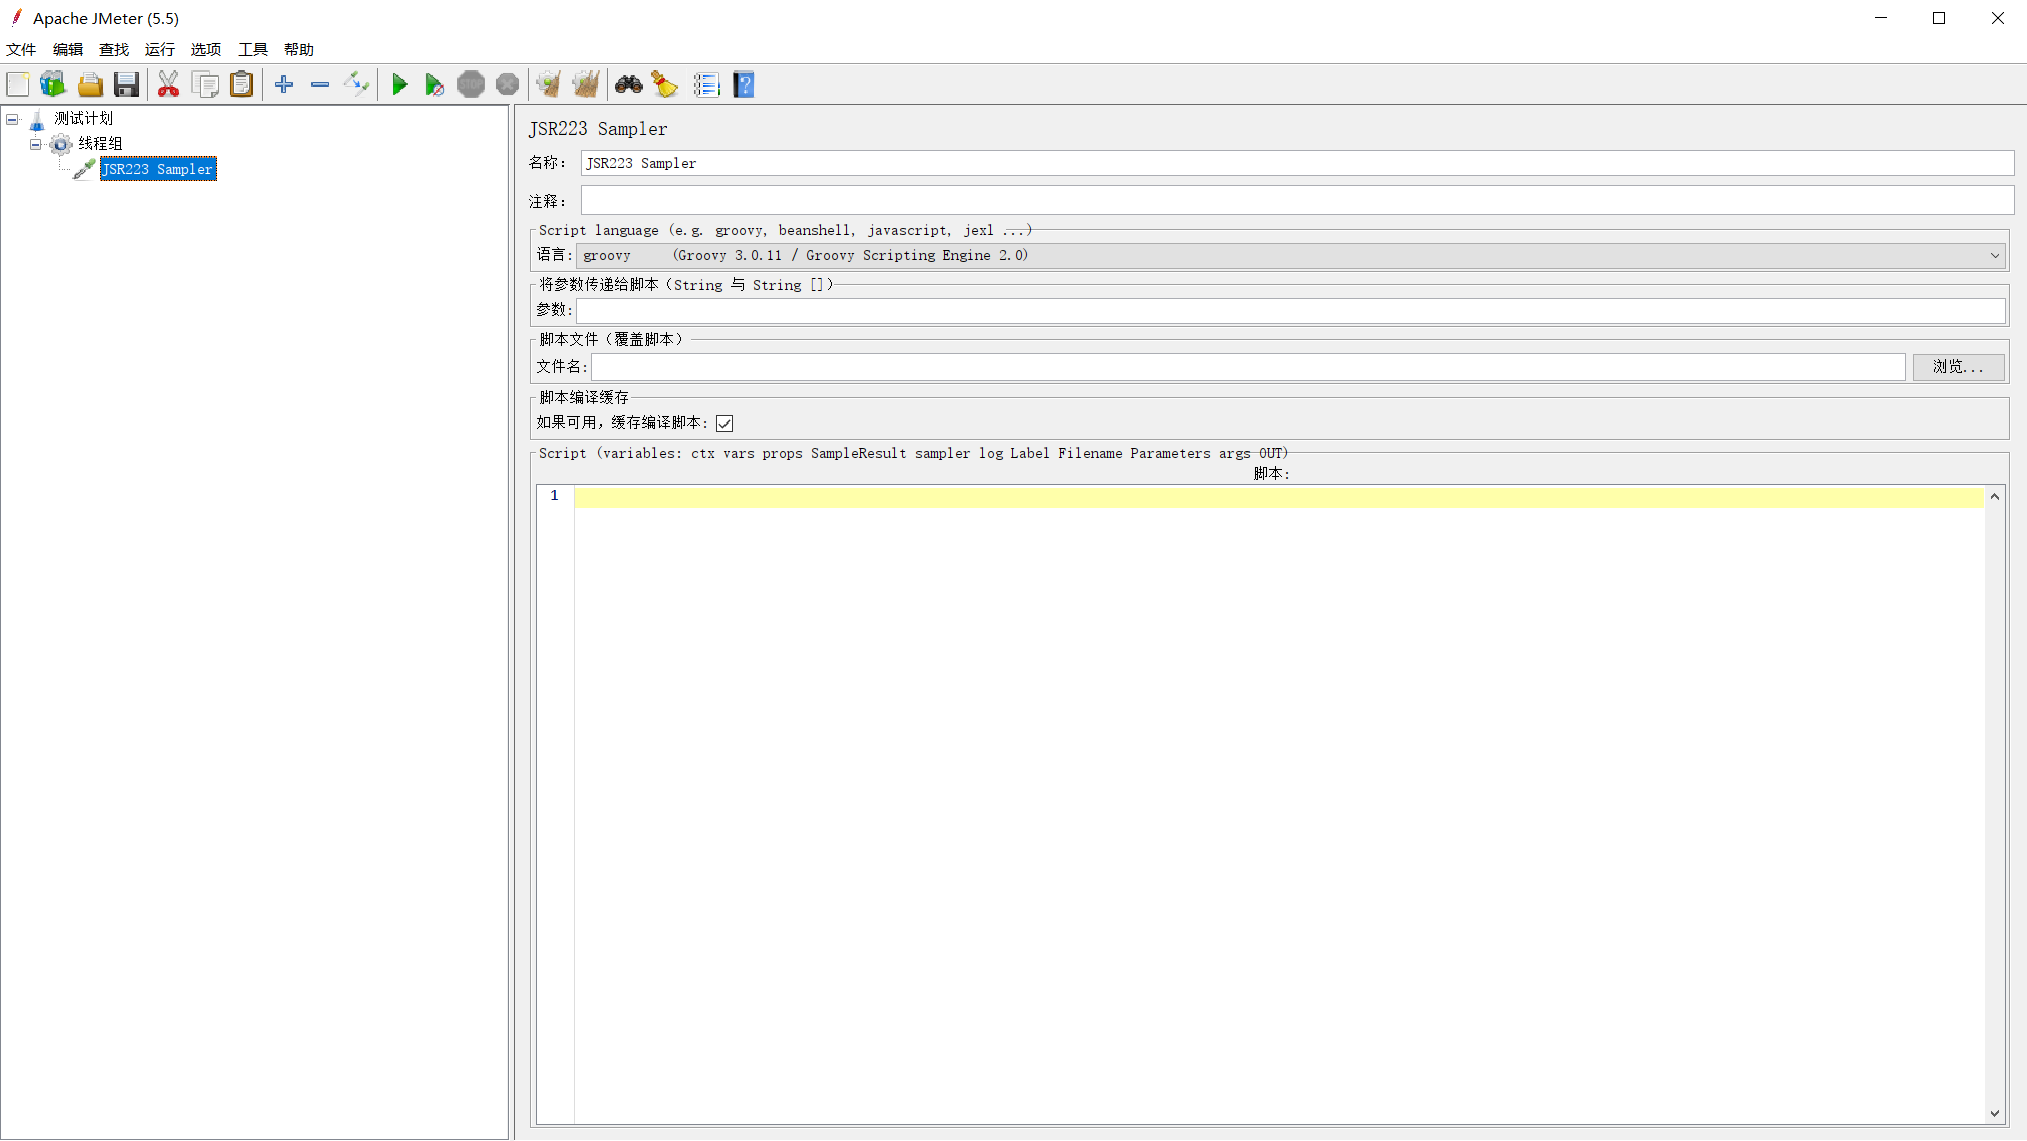
Task: Copy selected element toolbar icon
Action: (x=205, y=85)
